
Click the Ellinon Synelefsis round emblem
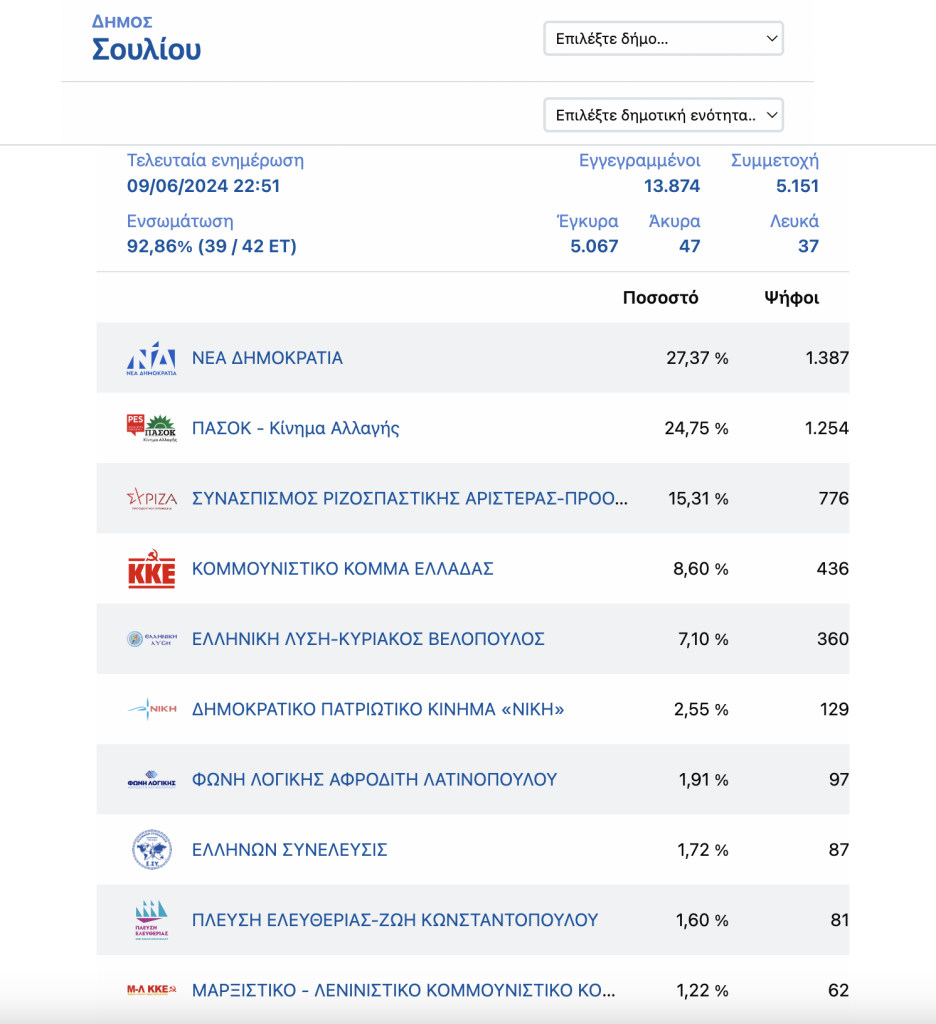pos(152,850)
